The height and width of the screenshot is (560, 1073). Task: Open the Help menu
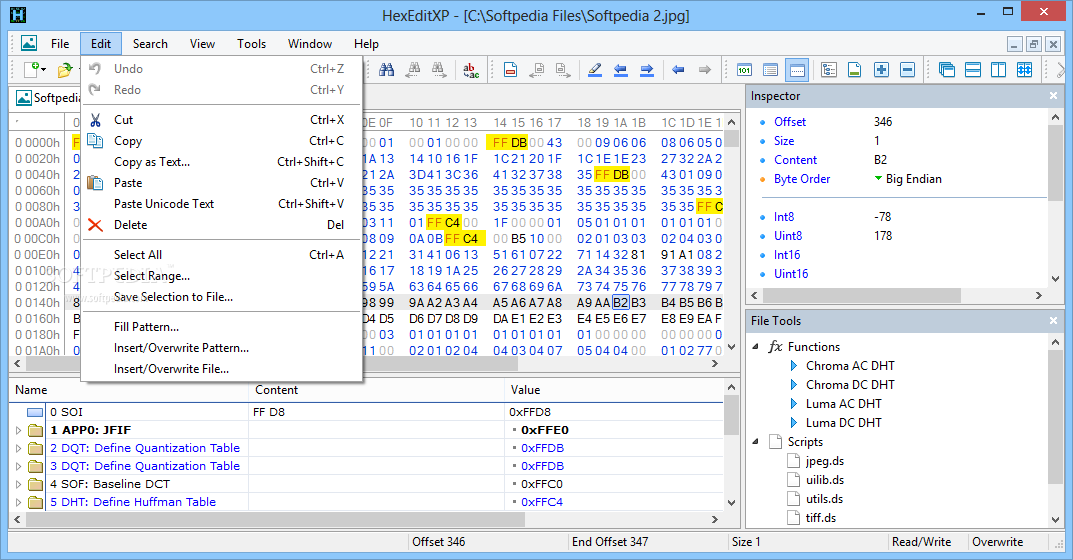click(x=366, y=43)
